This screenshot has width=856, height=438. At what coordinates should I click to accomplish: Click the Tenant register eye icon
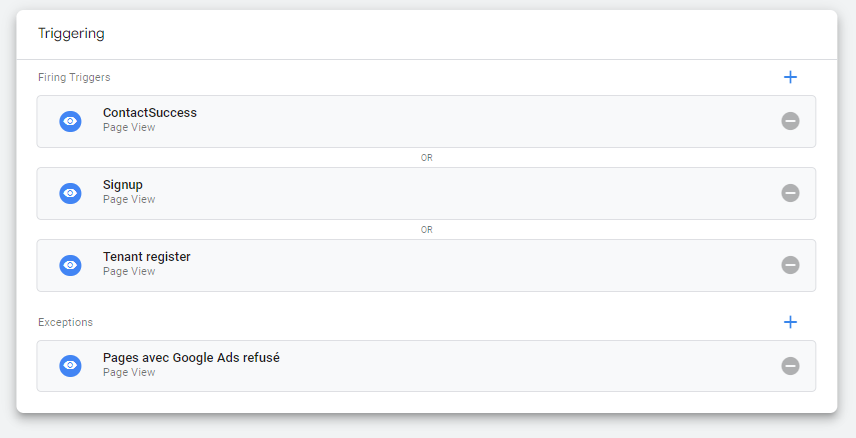coord(70,265)
